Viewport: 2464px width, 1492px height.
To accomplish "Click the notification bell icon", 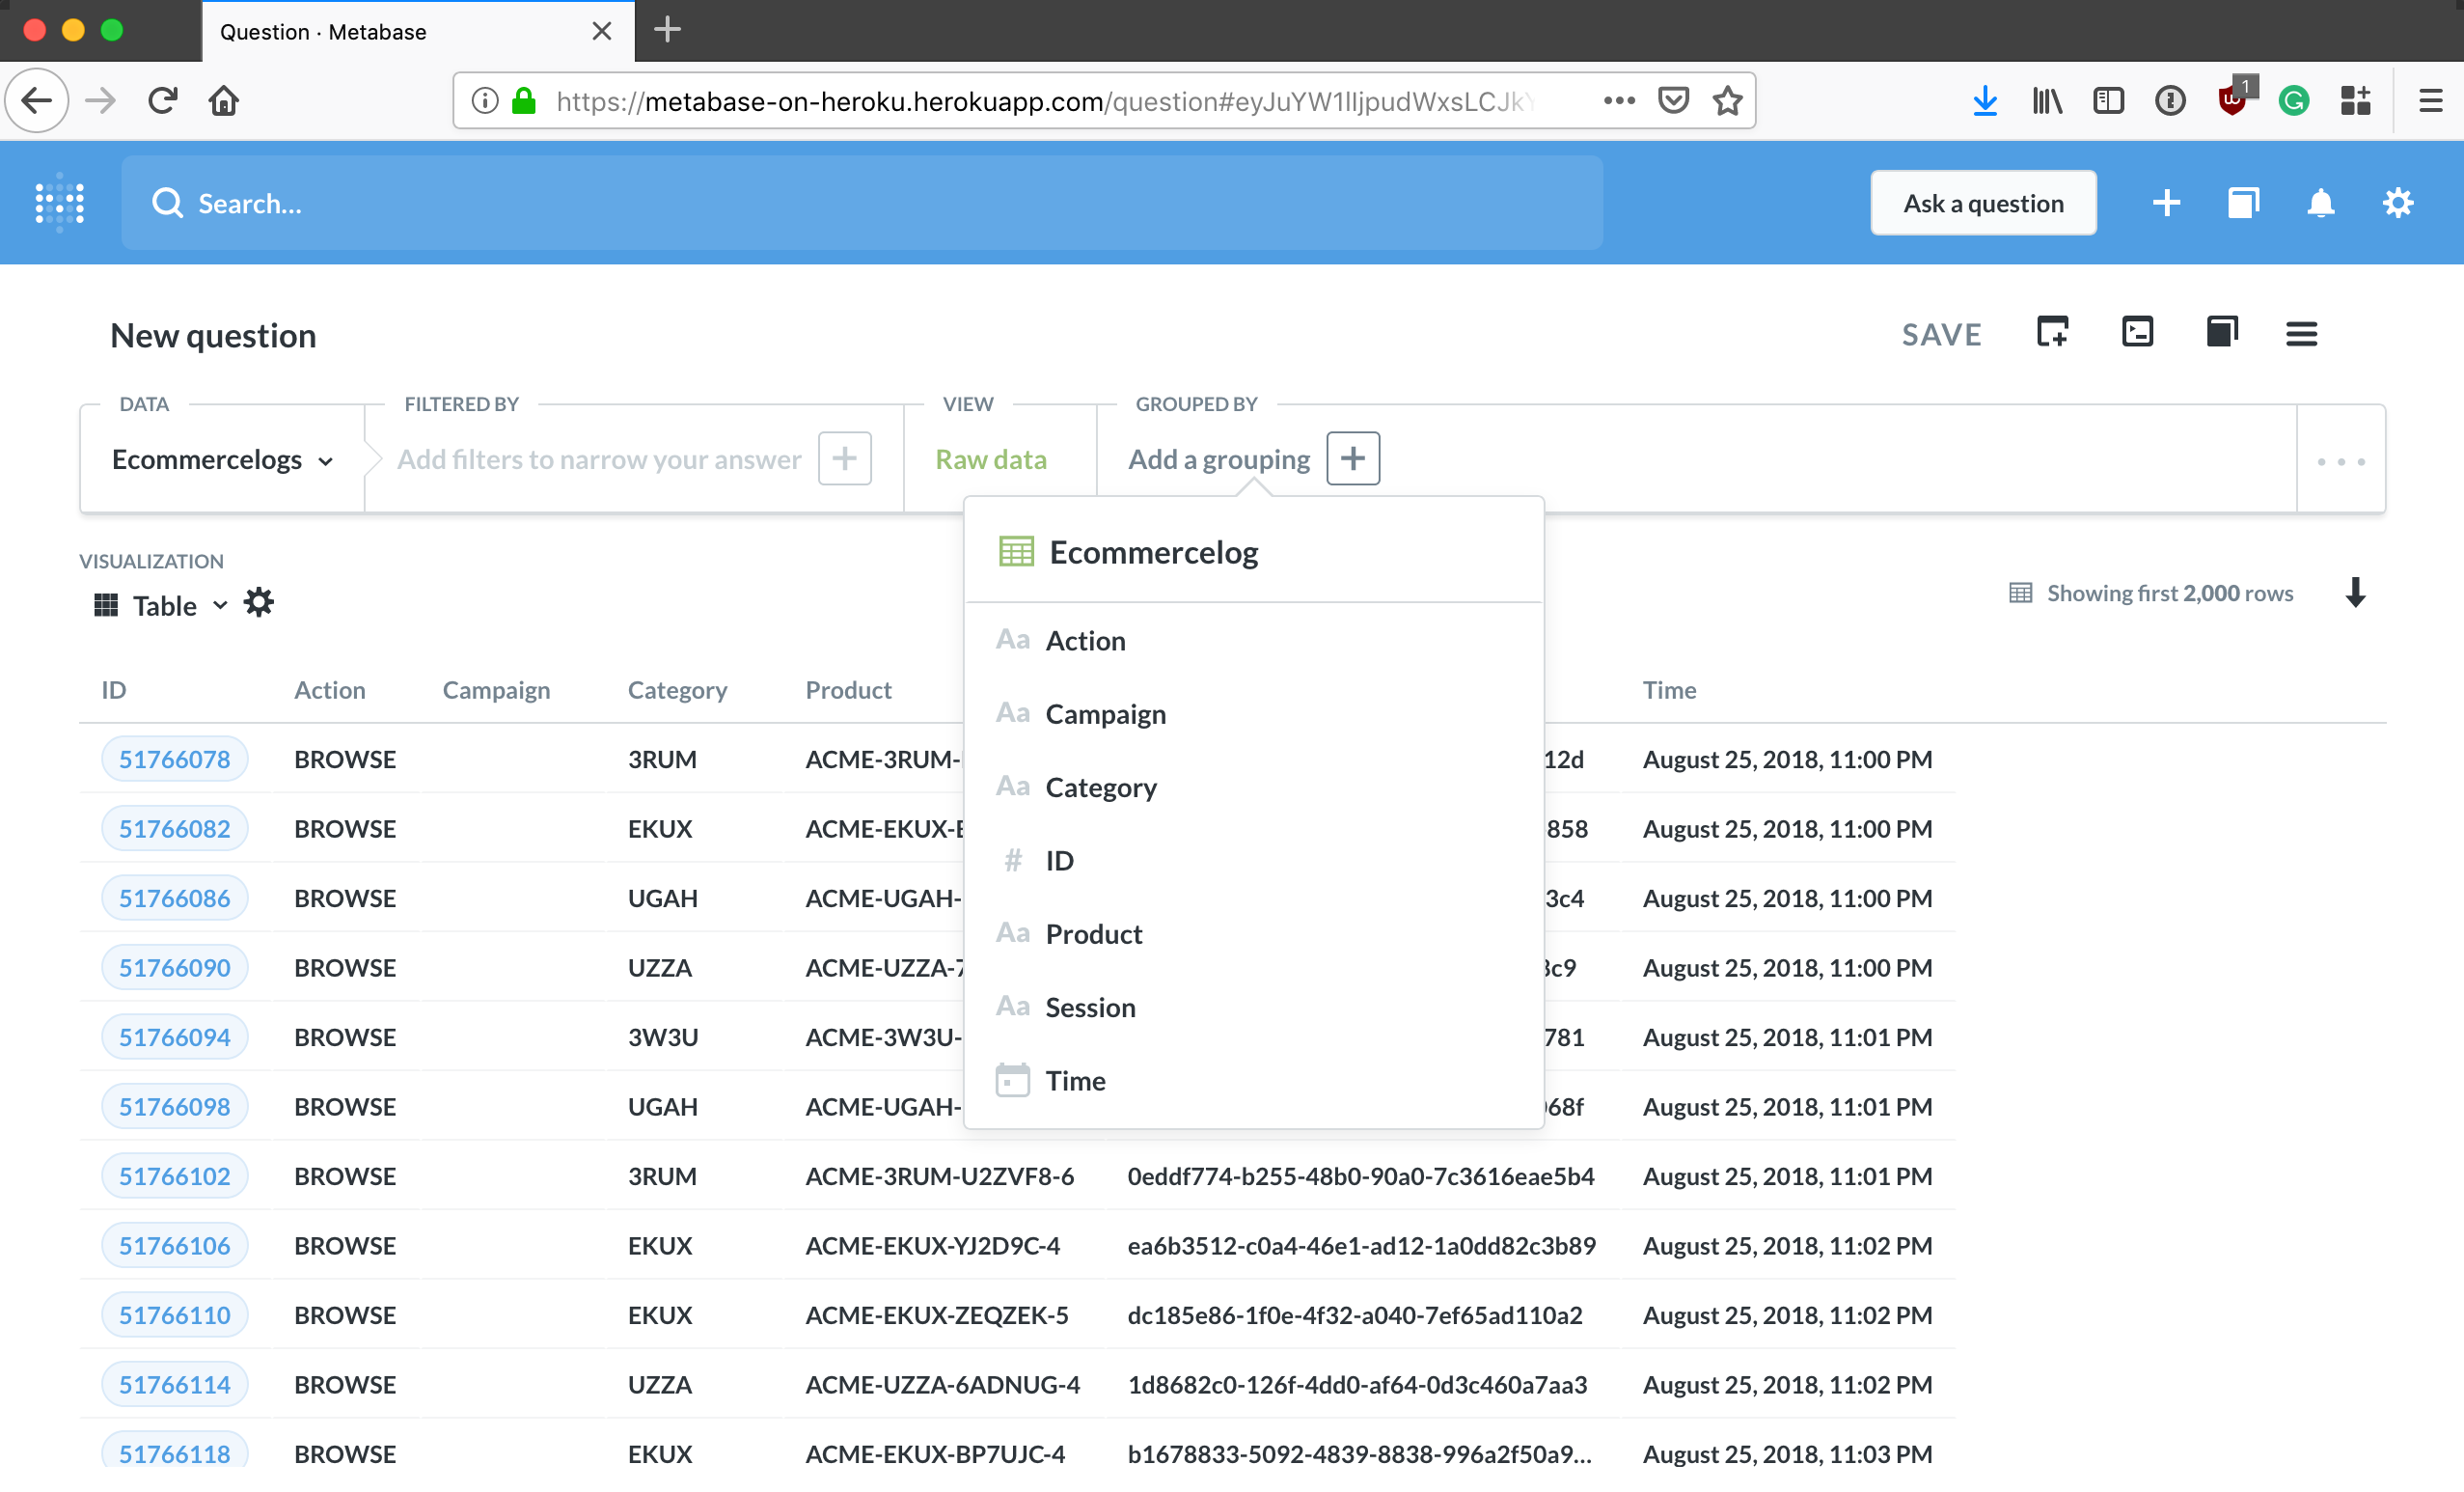I will point(2319,201).
